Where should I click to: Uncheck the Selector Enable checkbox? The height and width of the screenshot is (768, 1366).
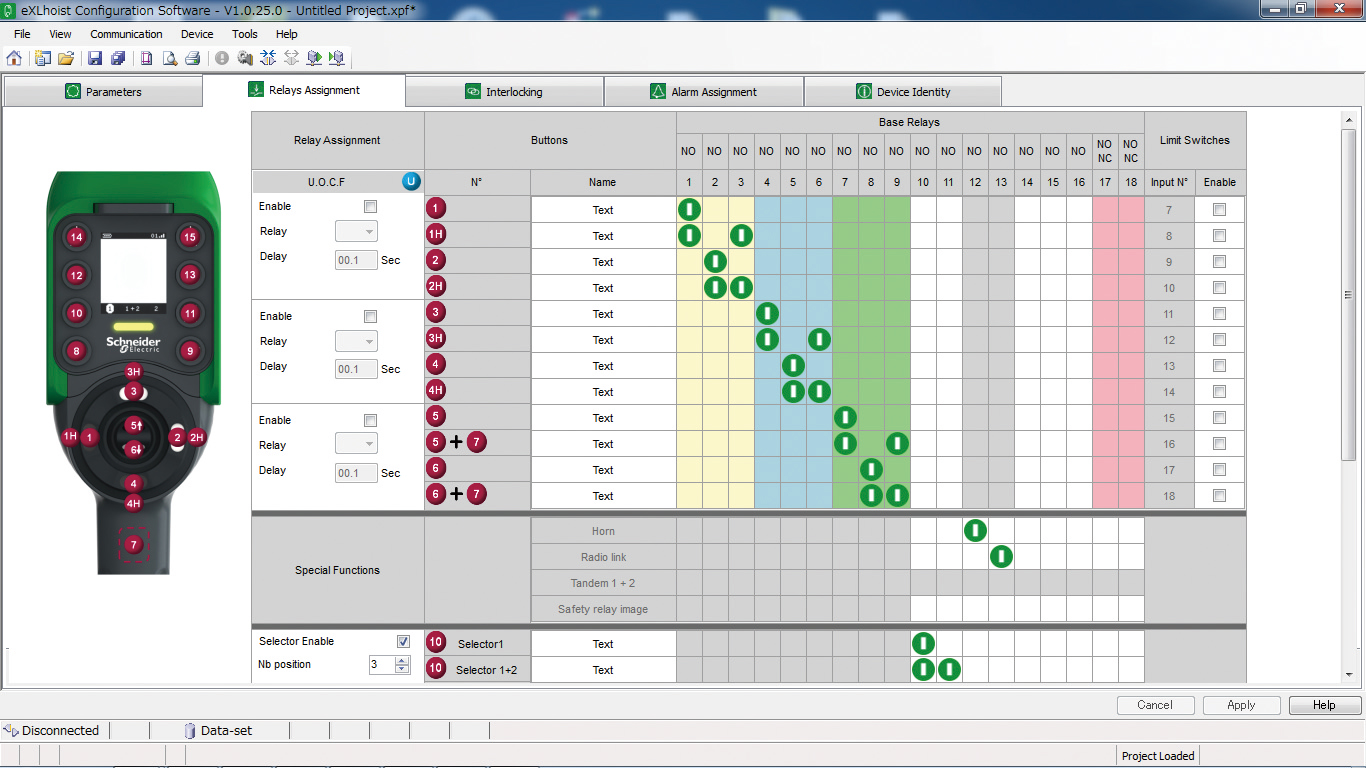(403, 641)
